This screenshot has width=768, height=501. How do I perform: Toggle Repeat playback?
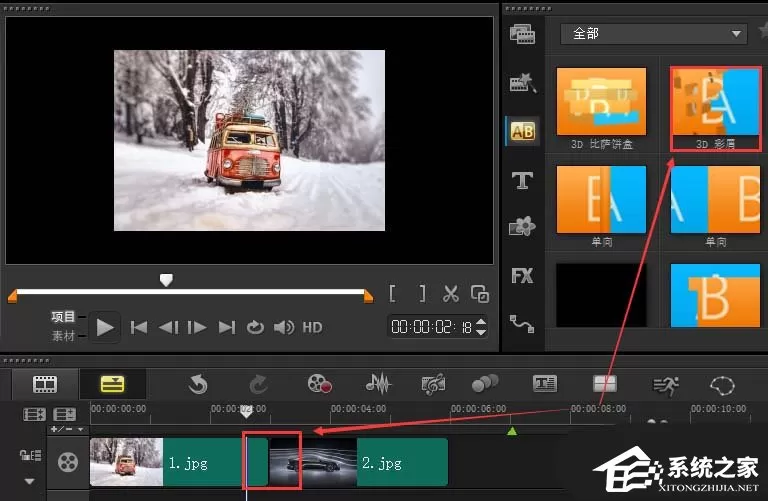coord(255,327)
